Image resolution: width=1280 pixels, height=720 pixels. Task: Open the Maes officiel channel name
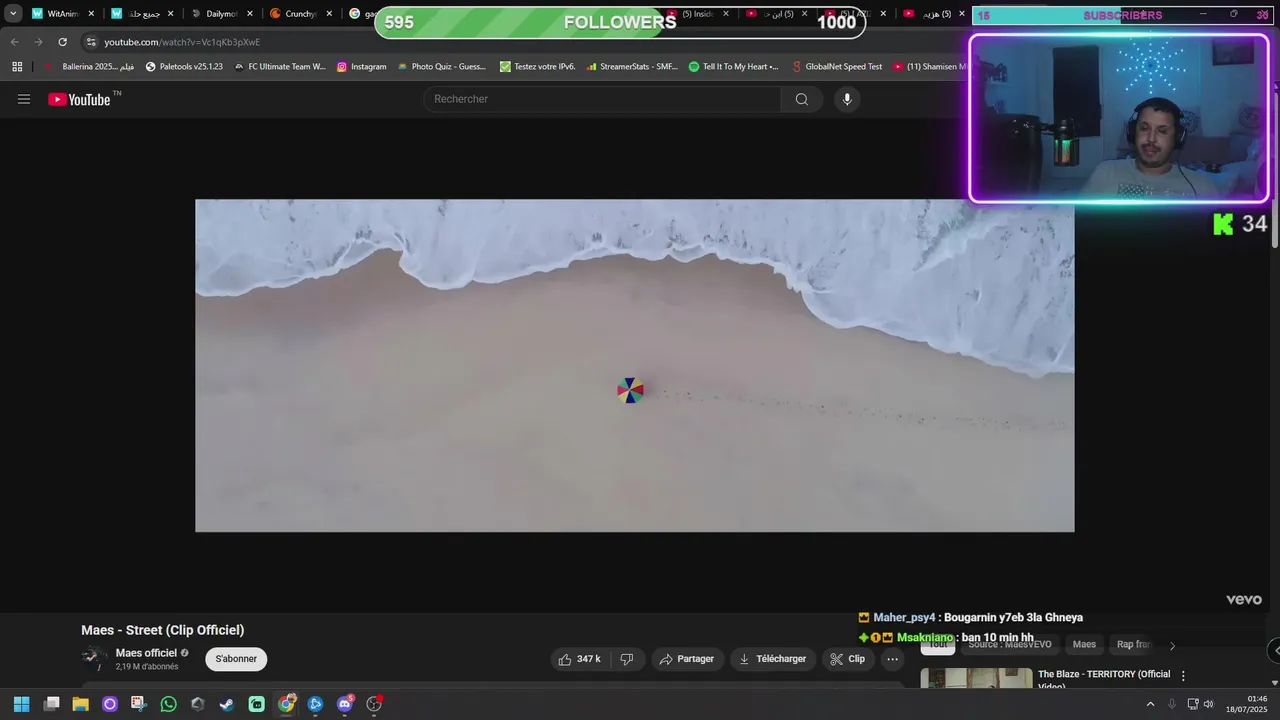pyautogui.click(x=146, y=653)
